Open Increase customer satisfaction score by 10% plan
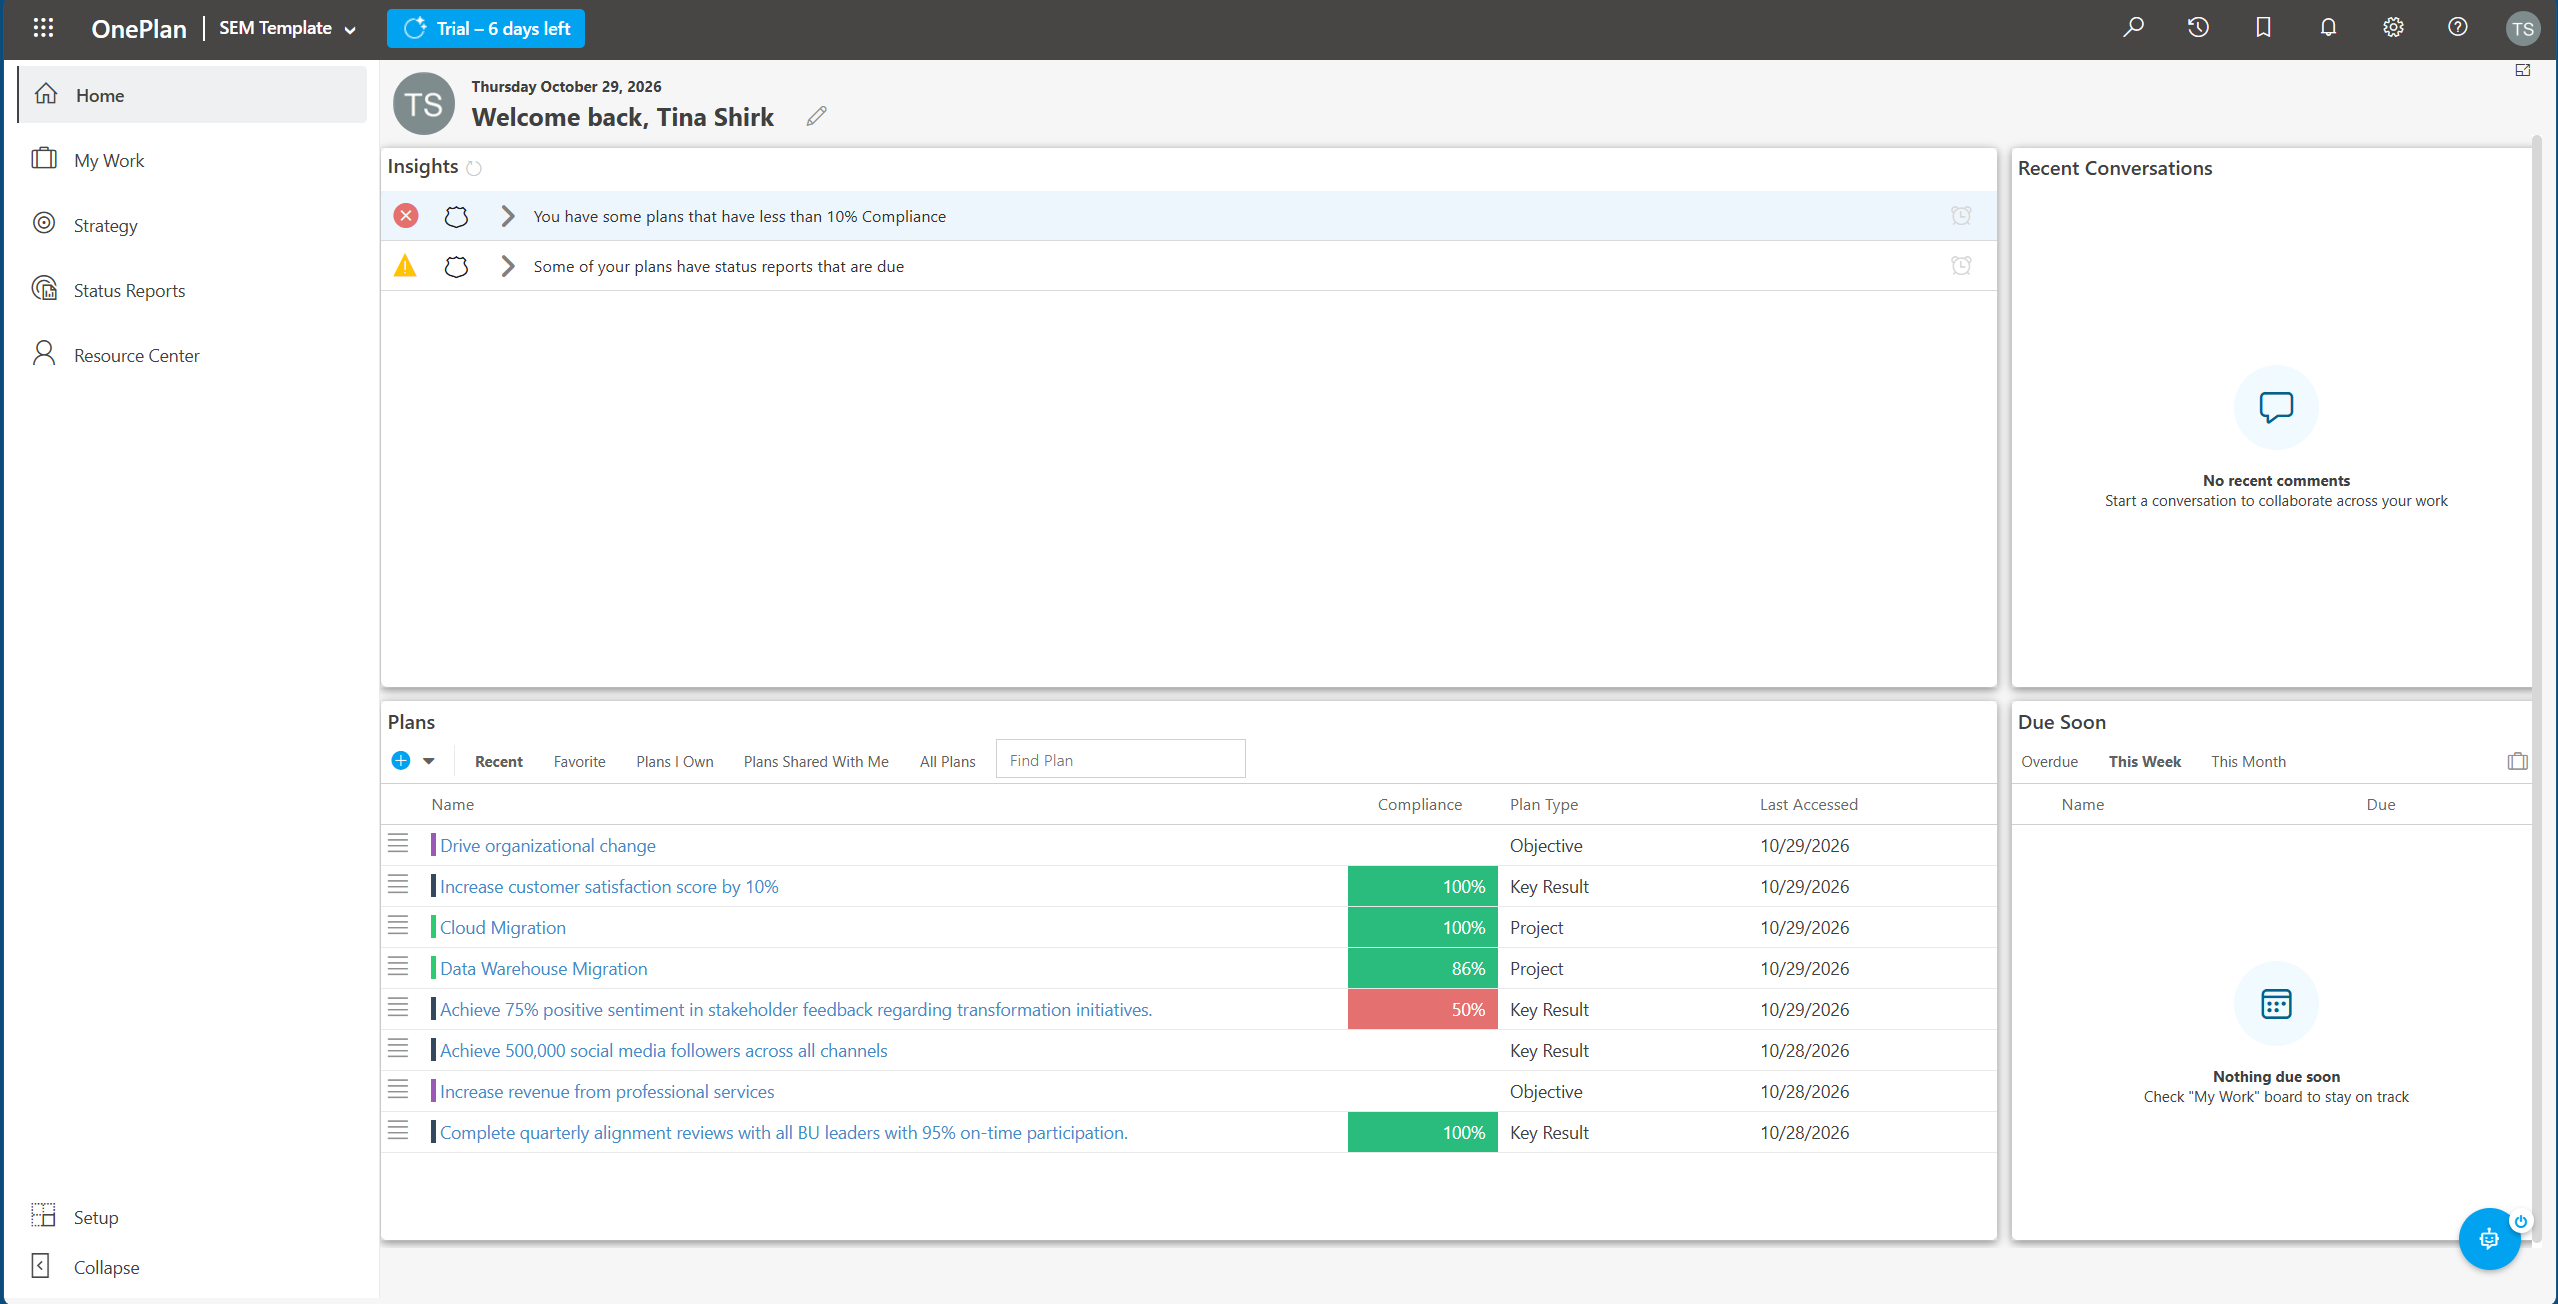 [x=609, y=887]
